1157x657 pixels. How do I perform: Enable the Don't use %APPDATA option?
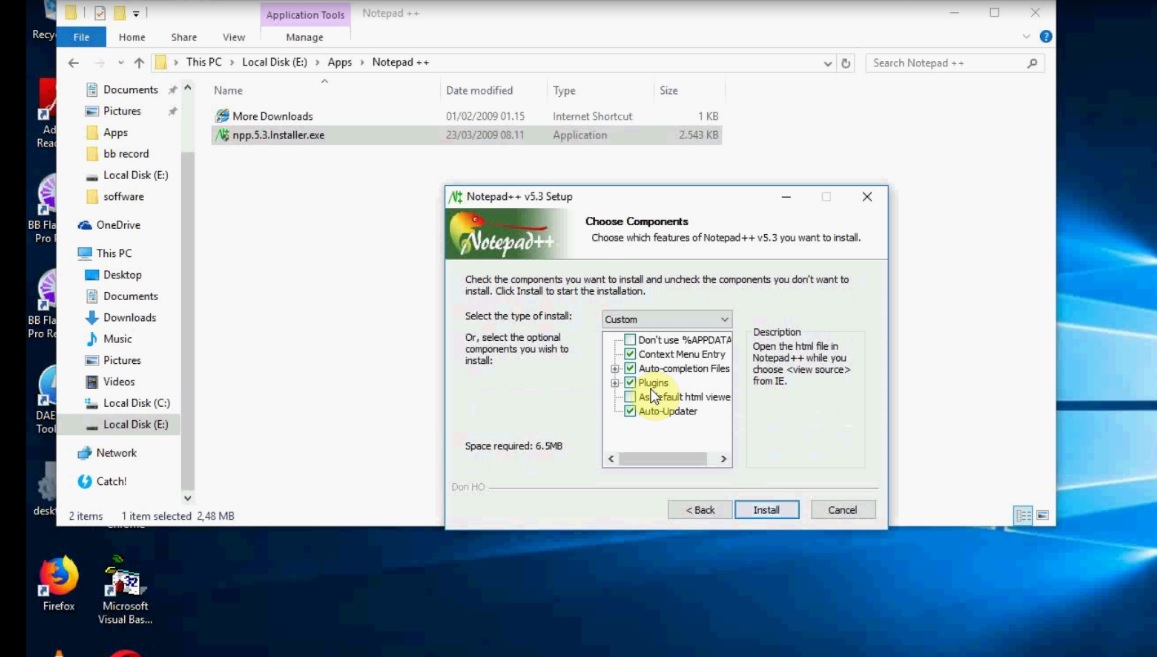point(630,340)
